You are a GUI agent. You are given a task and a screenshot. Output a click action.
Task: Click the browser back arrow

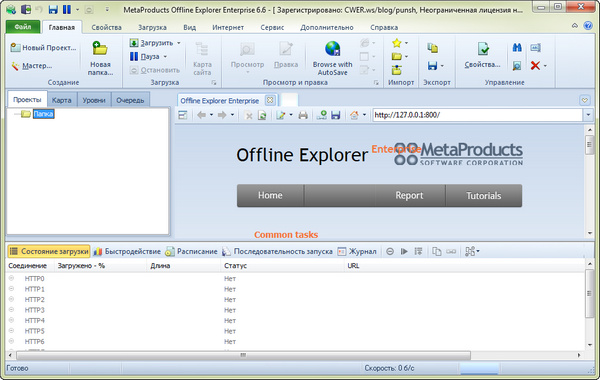[201, 115]
